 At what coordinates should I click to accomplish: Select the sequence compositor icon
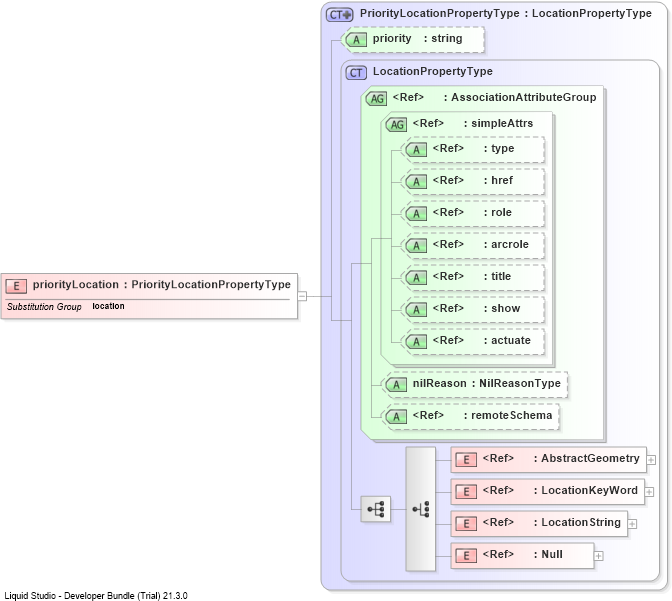point(376,509)
